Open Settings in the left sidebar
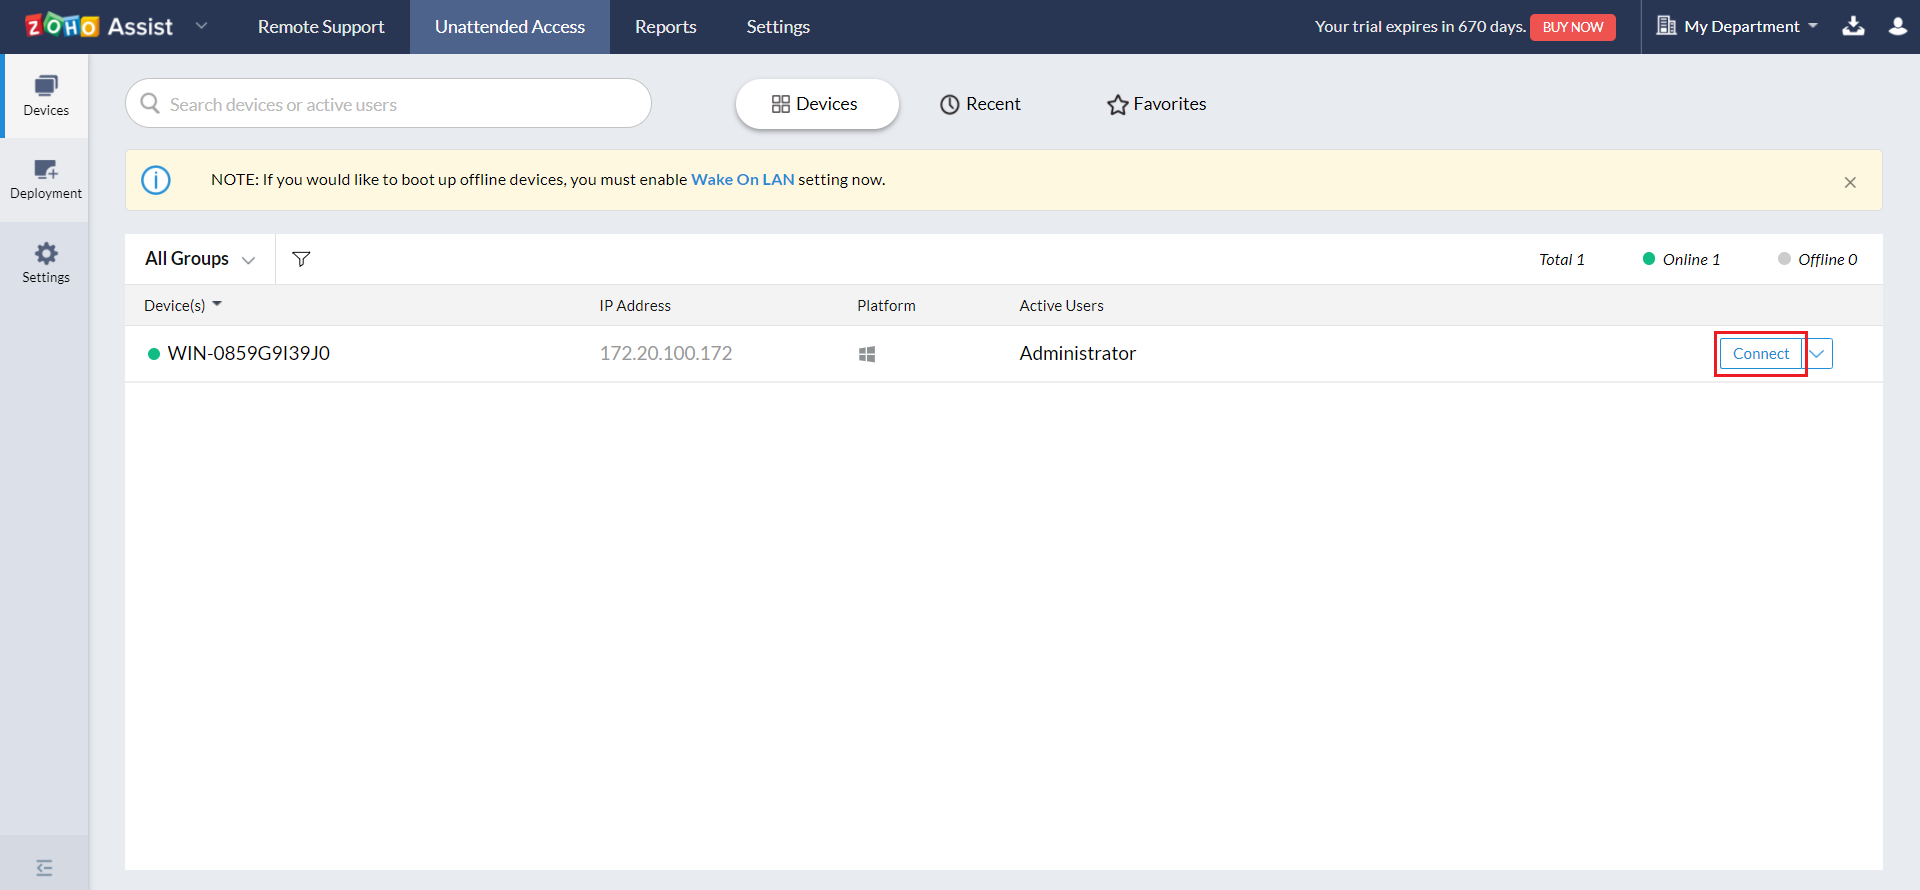Viewport: 1920px width, 890px height. pos(46,263)
